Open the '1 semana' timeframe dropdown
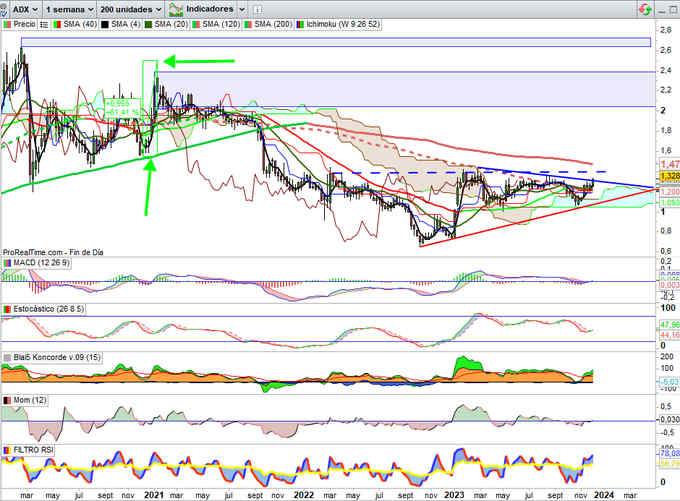680x501 pixels. pos(69,9)
